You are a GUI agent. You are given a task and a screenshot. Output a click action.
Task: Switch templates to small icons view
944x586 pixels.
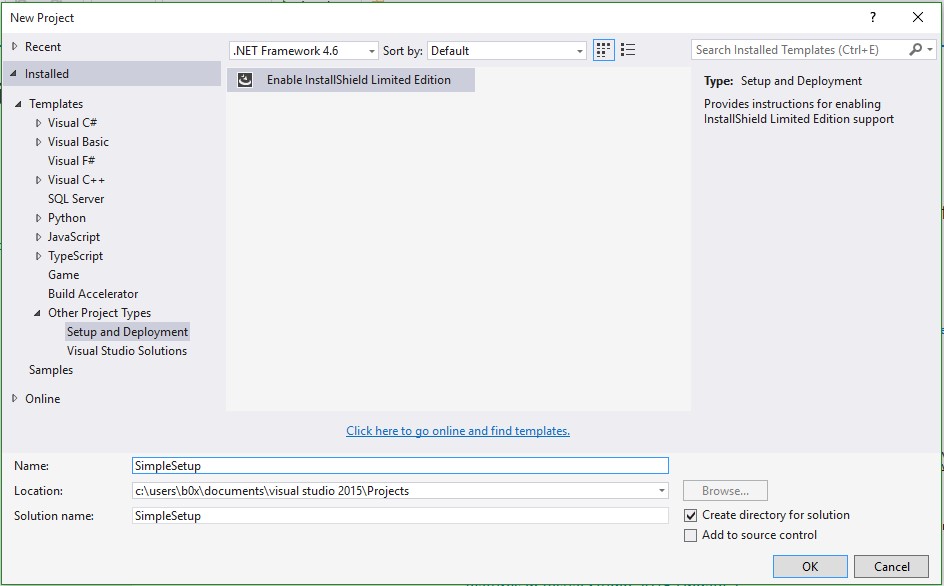coord(603,49)
